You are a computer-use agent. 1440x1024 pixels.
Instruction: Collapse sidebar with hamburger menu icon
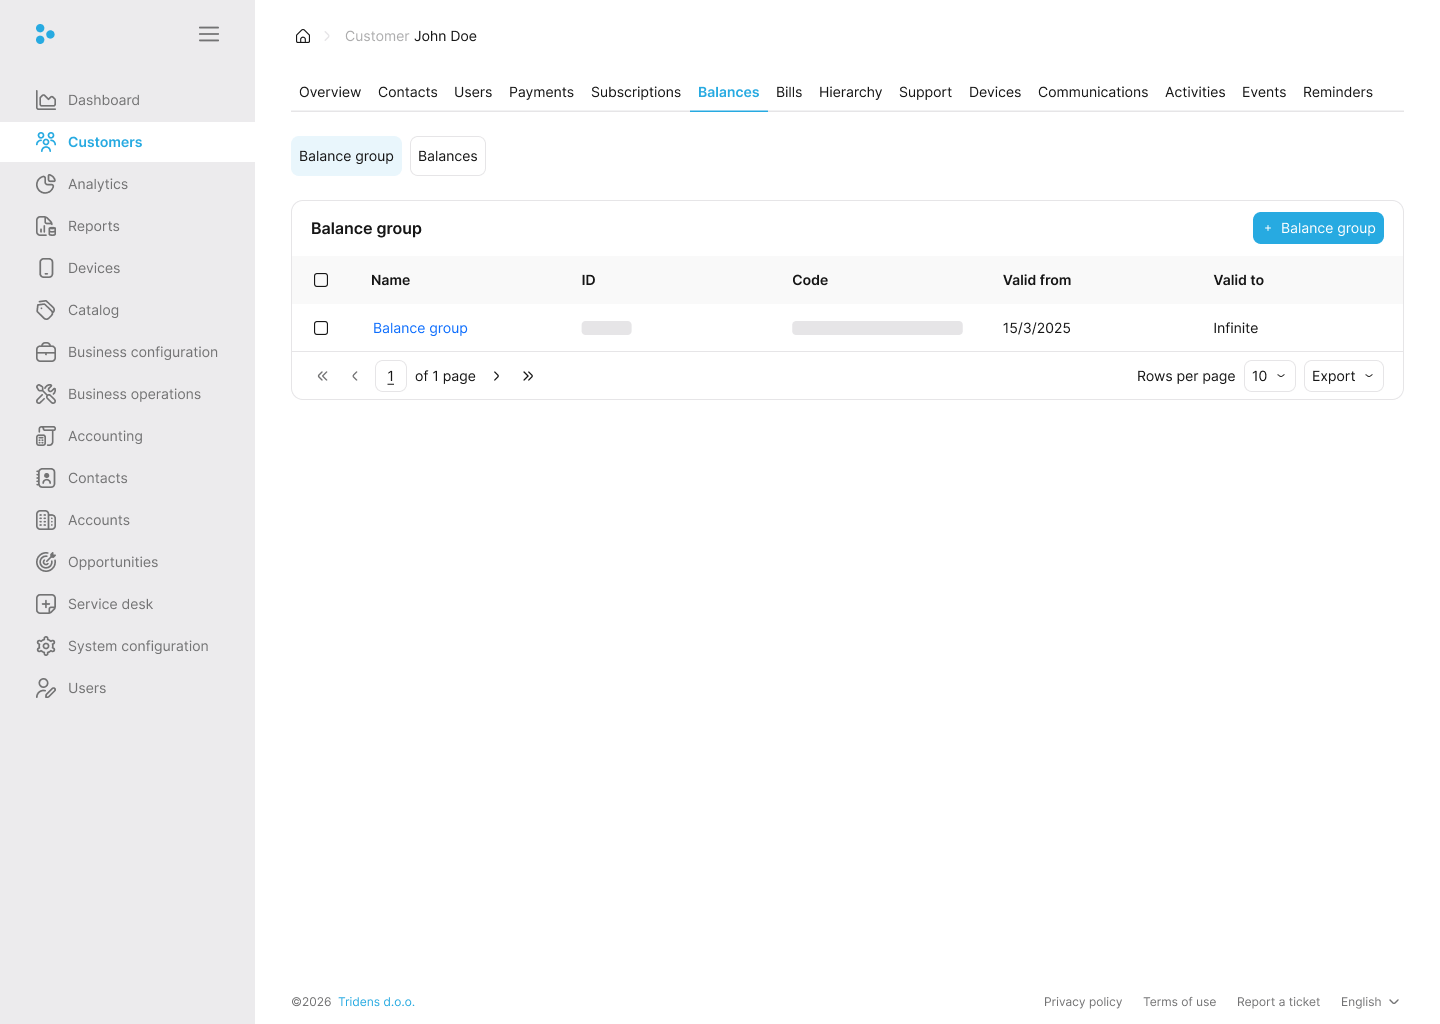pos(209,34)
